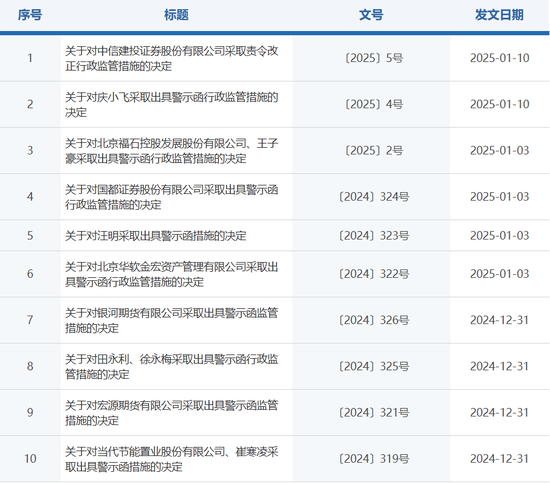Click the date for 〔2024〕326号
550x484 pixels.
tap(499, 320)
